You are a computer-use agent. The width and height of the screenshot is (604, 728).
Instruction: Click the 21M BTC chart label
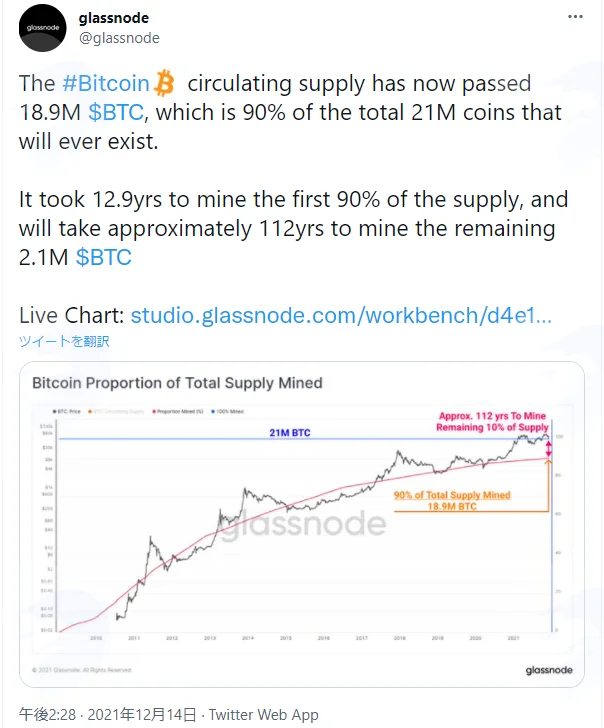(x=290, y=433)
